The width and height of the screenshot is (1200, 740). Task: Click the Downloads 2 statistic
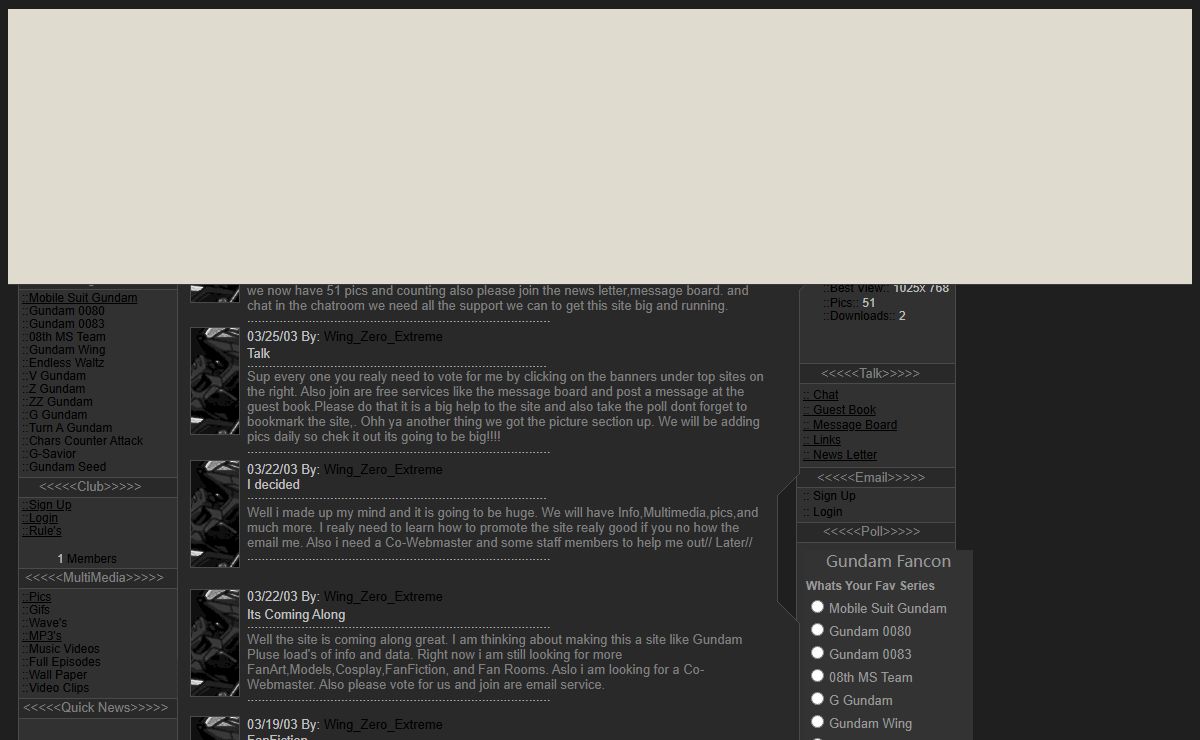tap(864, 316)
